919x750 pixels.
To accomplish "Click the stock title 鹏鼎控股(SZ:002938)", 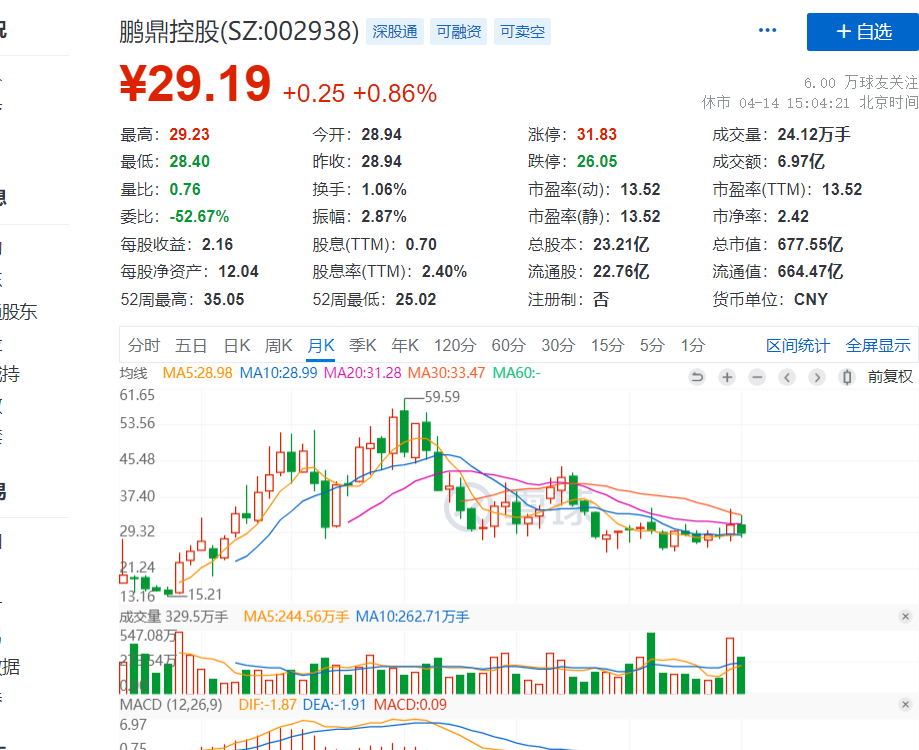I will tap(239, 31).
